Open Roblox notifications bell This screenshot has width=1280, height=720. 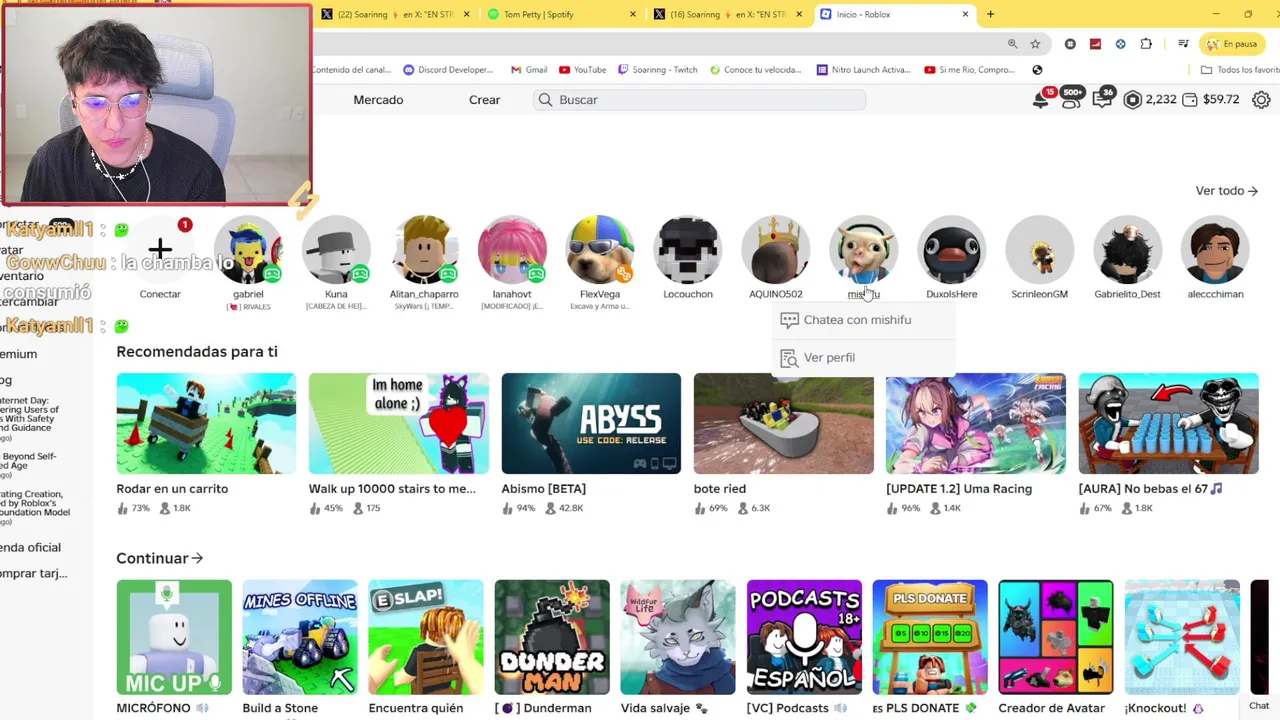[x=1041, y=100]
